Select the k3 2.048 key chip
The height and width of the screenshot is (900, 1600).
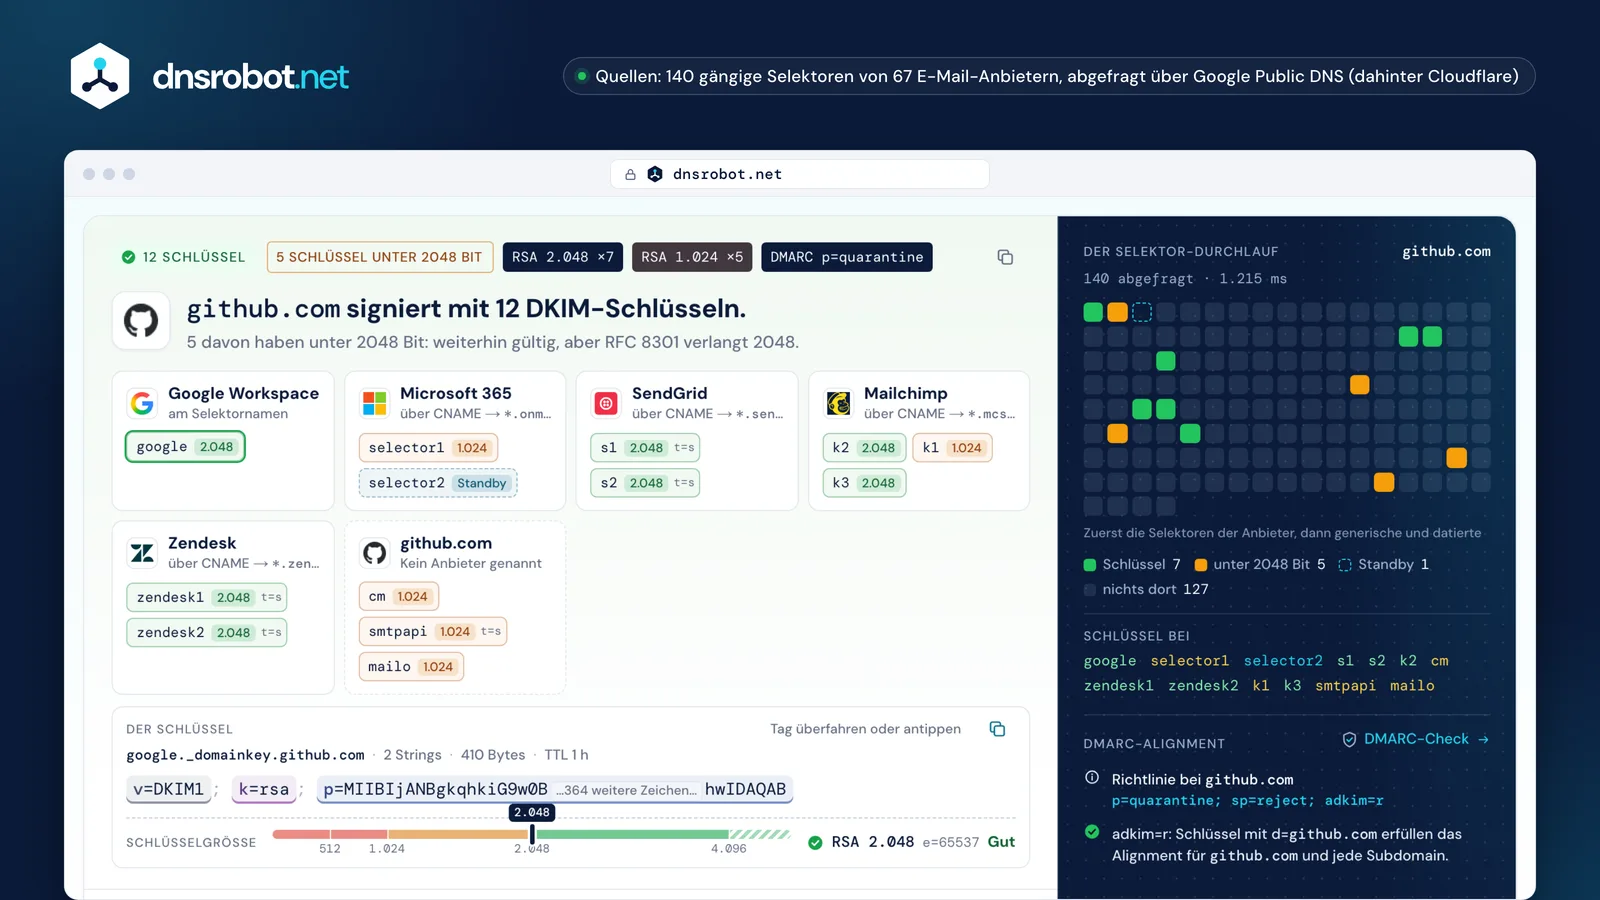click(x=864, y=483)
